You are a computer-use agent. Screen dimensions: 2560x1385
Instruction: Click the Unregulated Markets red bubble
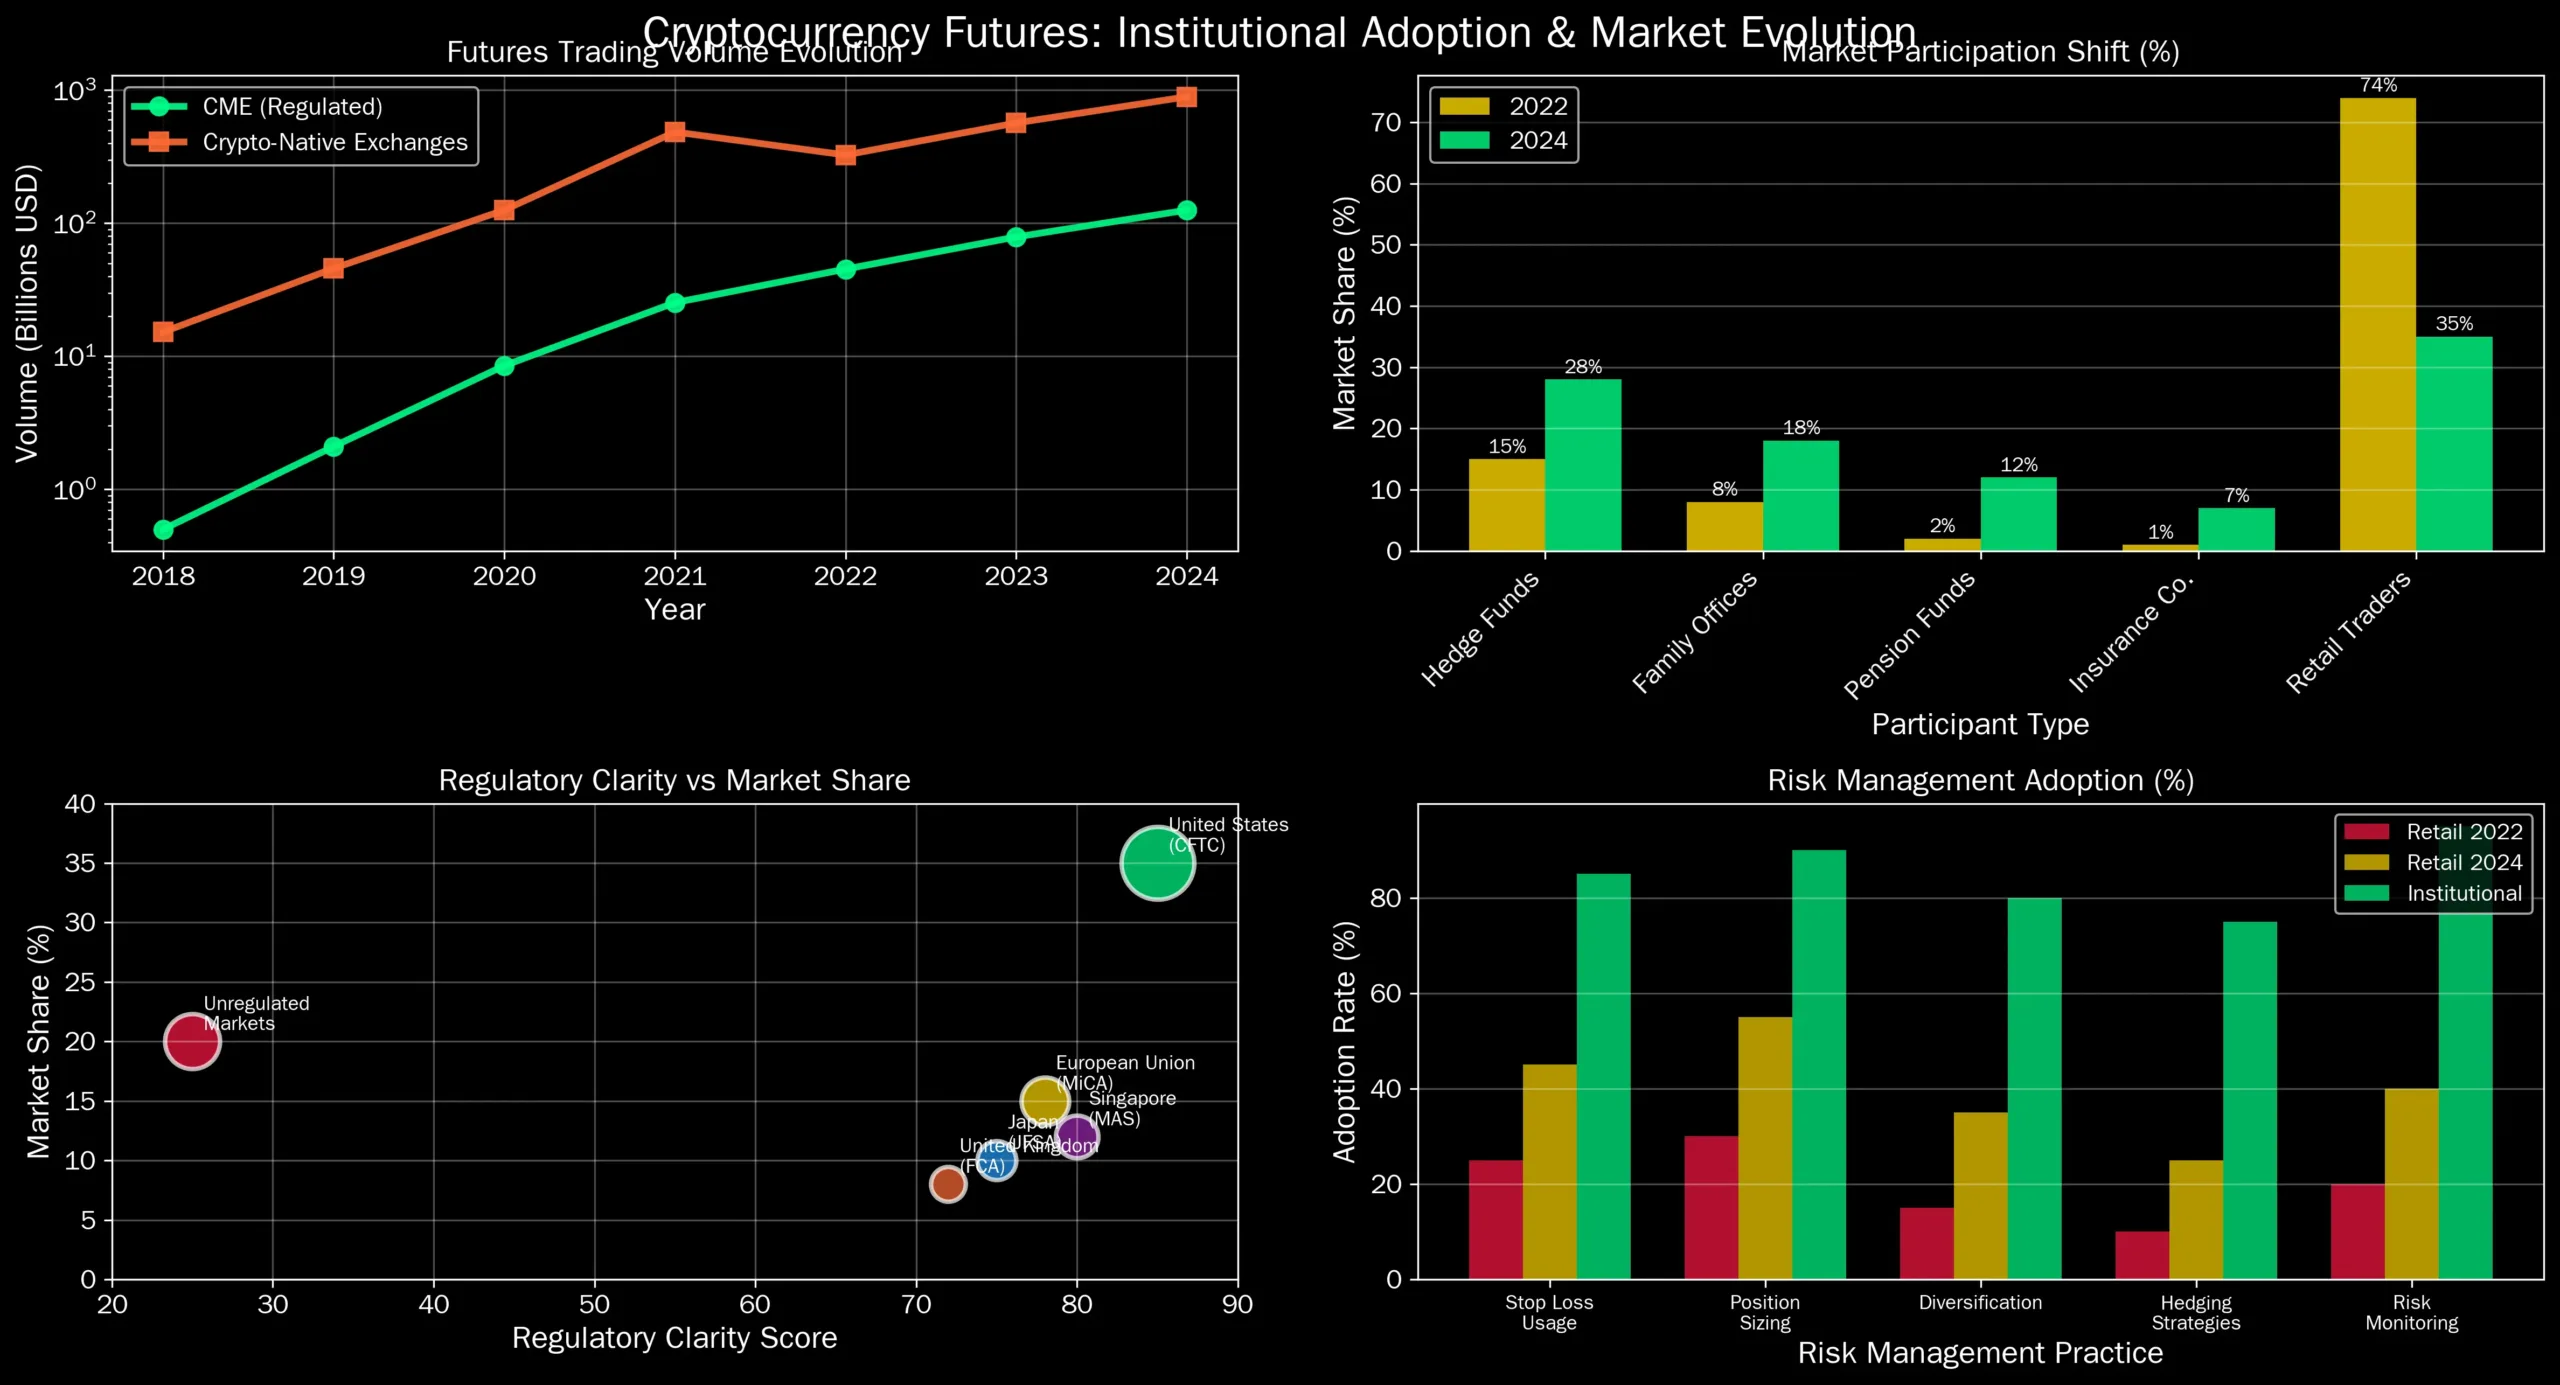pyautogui.click(x=192, y=1041)
